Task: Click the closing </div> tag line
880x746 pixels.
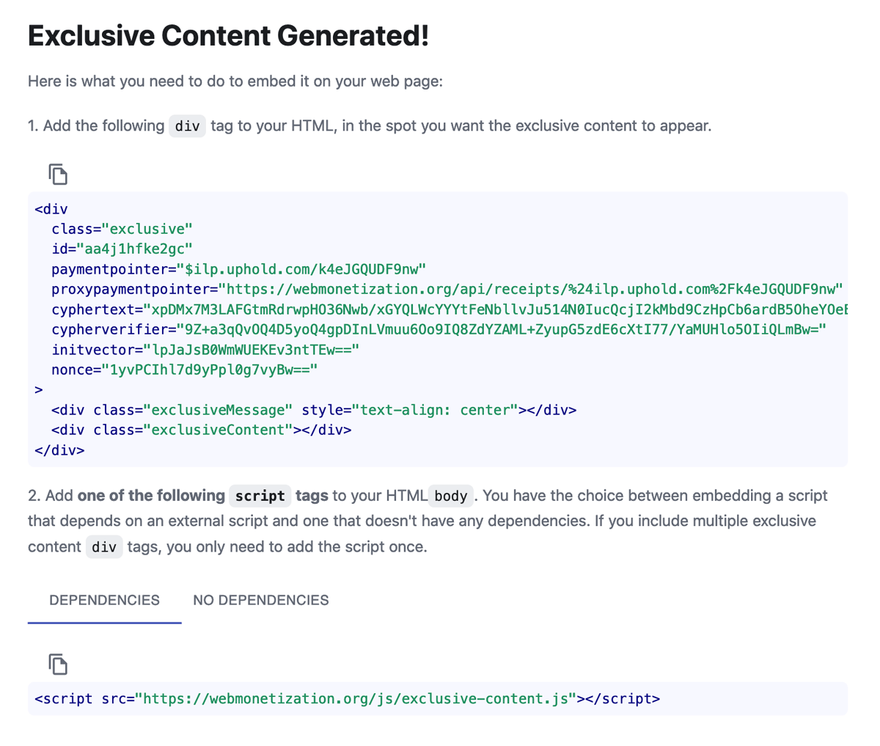Action: coord(59,450)
